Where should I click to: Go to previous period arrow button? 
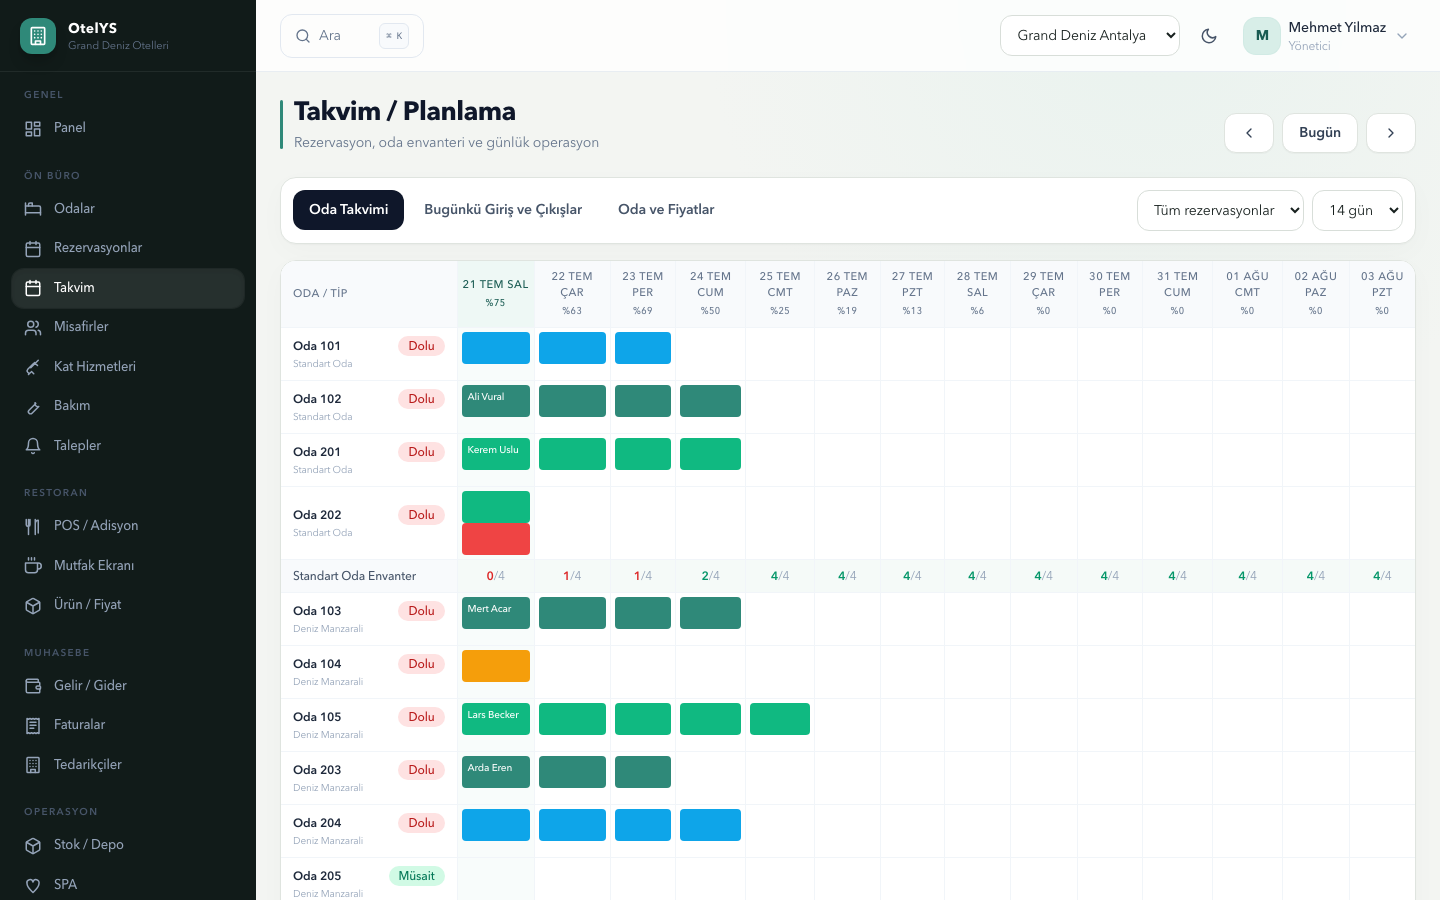[x=1249, y=133]
